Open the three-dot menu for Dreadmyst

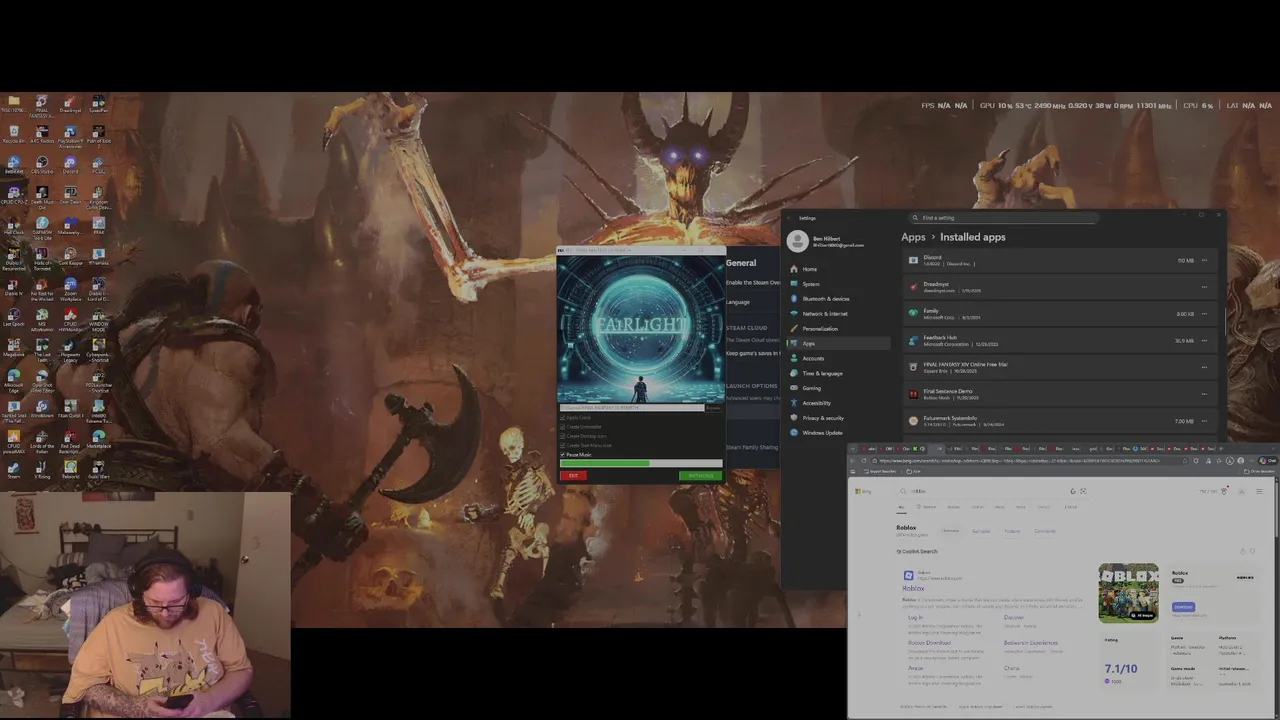[x=1204, y=287]
